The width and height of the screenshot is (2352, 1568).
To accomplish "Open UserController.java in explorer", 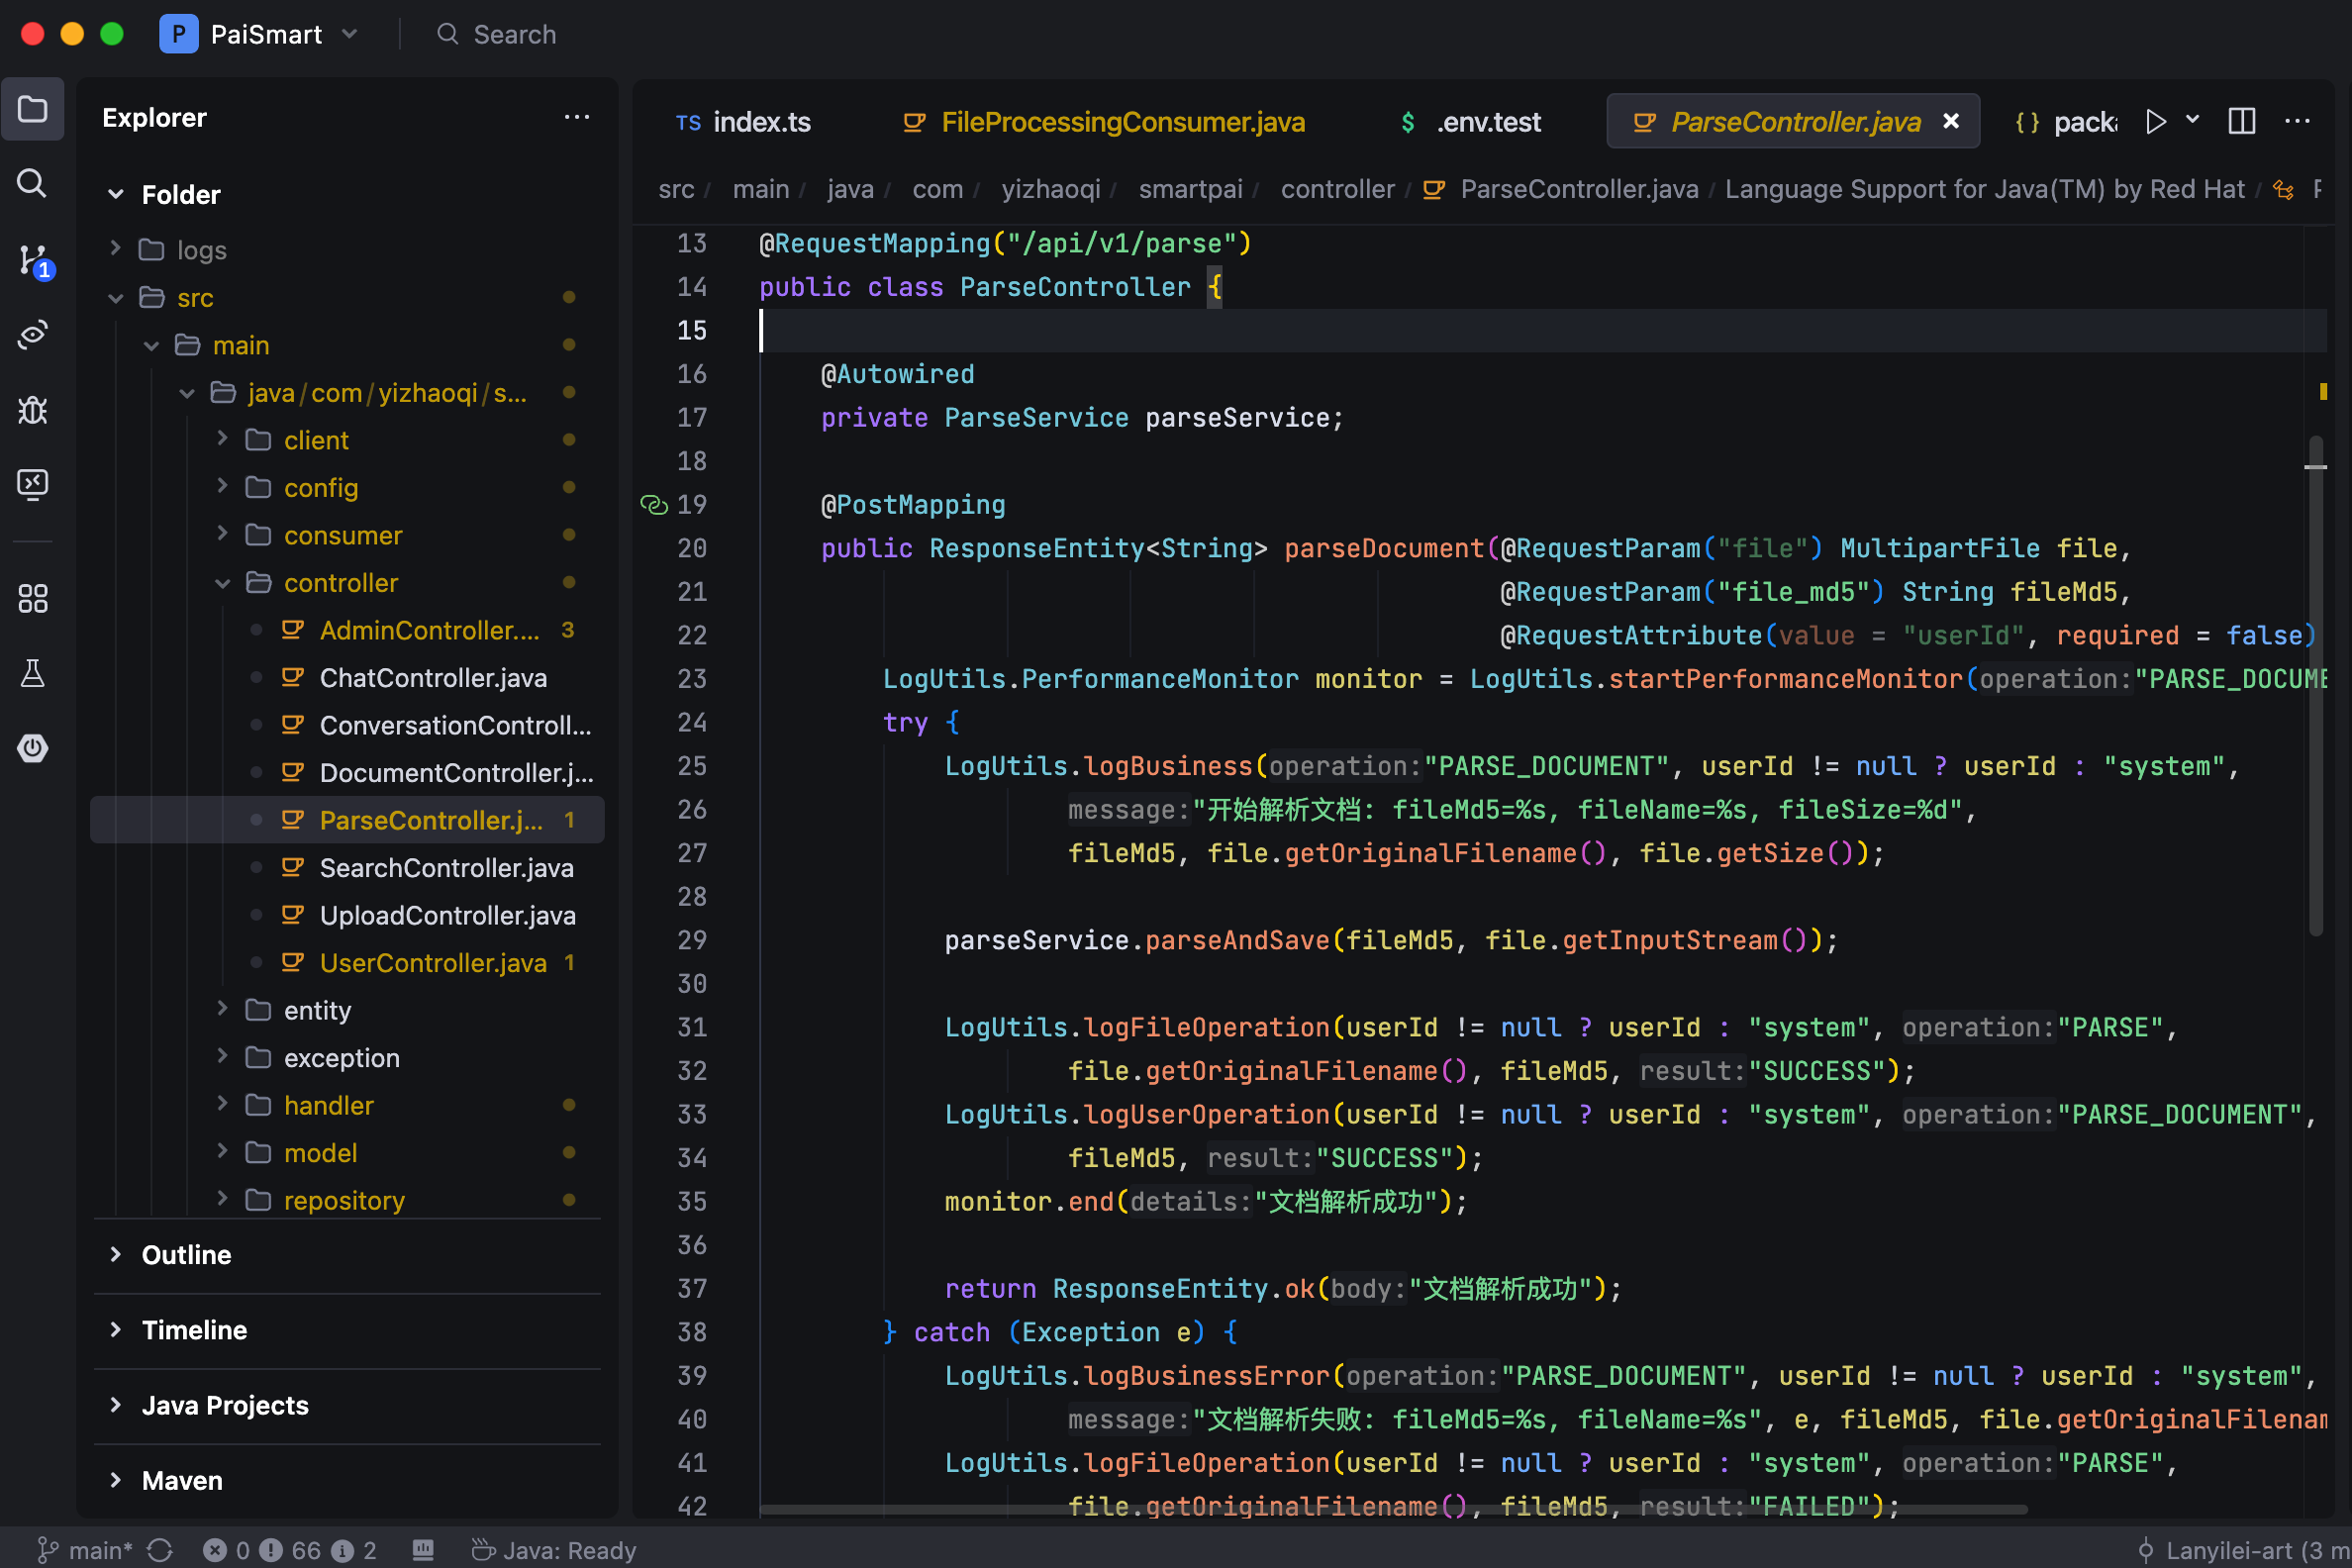I will tap(432, 963).
